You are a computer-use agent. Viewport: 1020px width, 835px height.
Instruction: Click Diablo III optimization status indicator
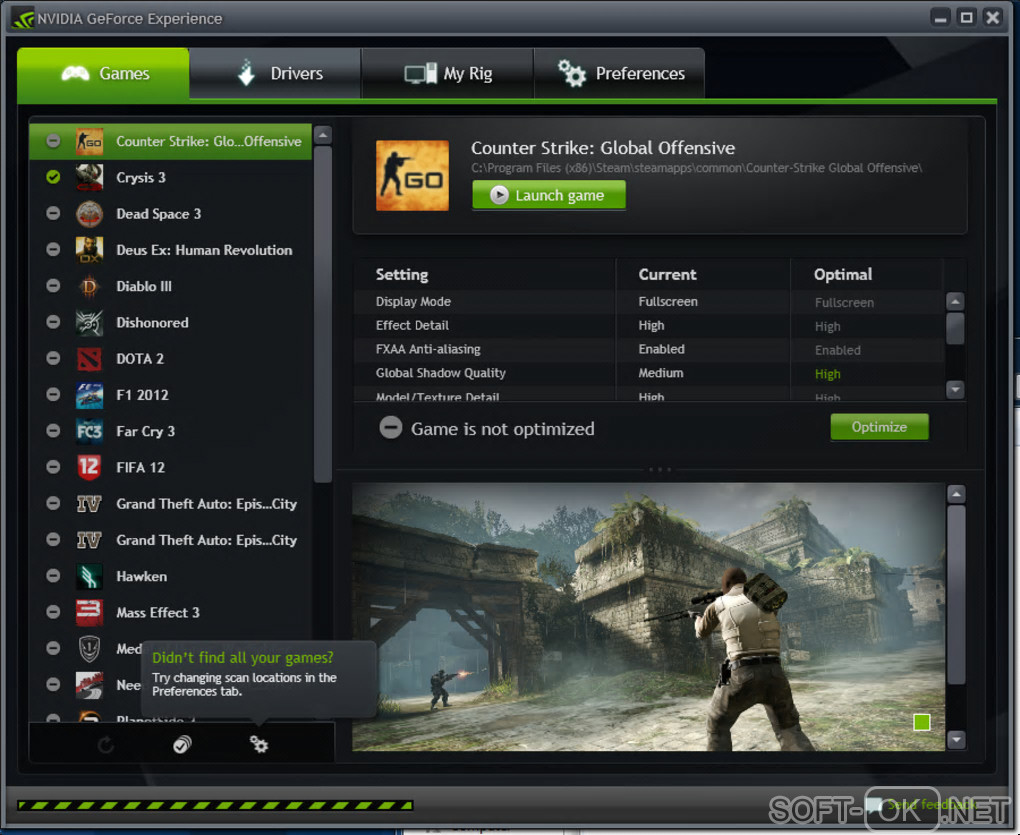point(53,286)
